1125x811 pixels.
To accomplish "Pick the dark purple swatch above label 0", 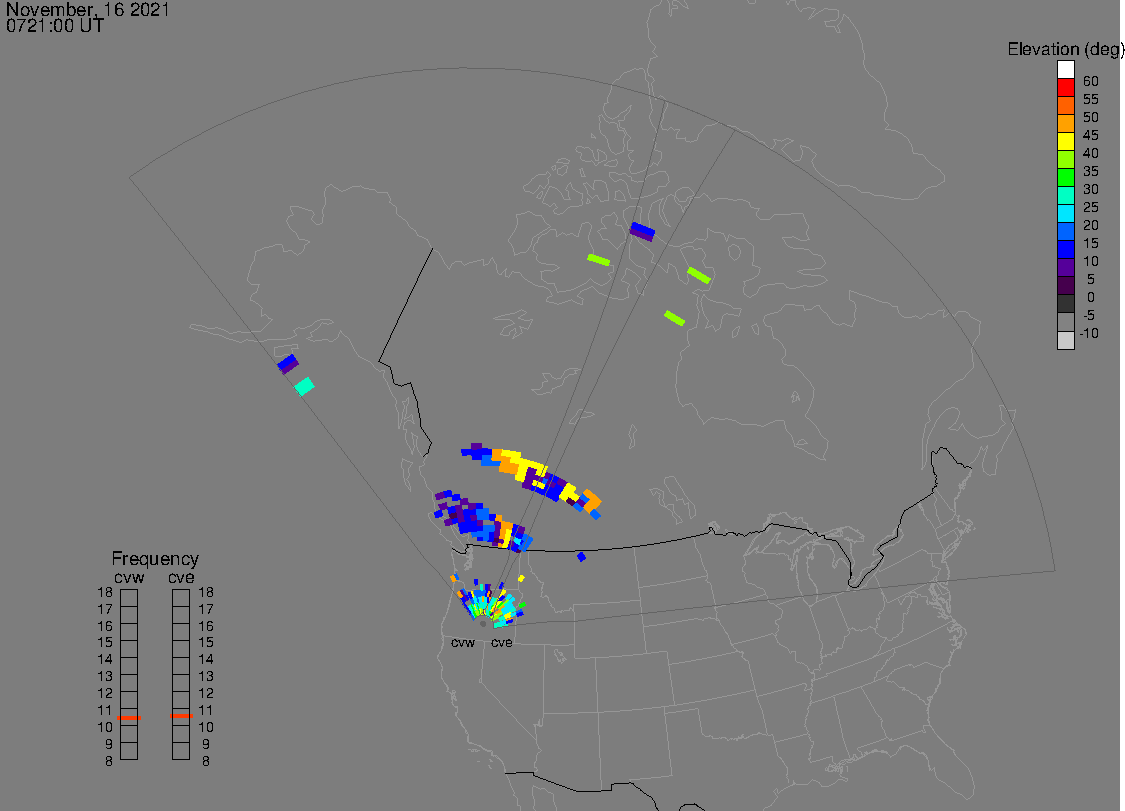I will [x=1065, y=286].
